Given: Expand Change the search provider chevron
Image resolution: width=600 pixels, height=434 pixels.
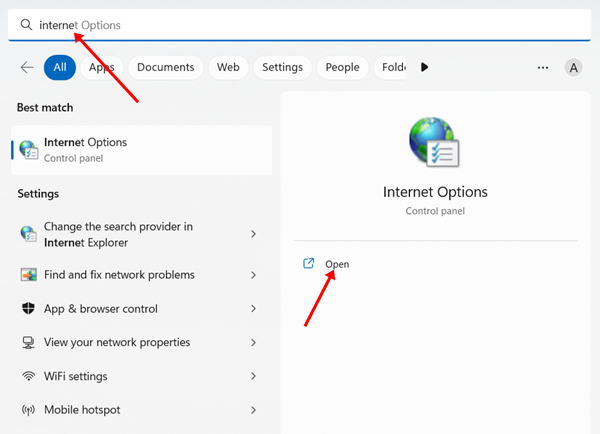Looking at the screenshot, I should coord(253,234).
